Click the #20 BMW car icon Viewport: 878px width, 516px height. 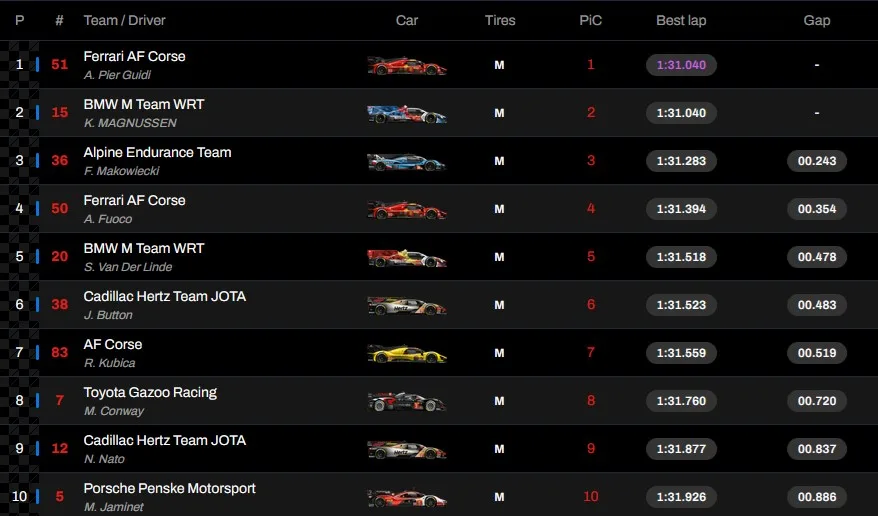point(406,257)
